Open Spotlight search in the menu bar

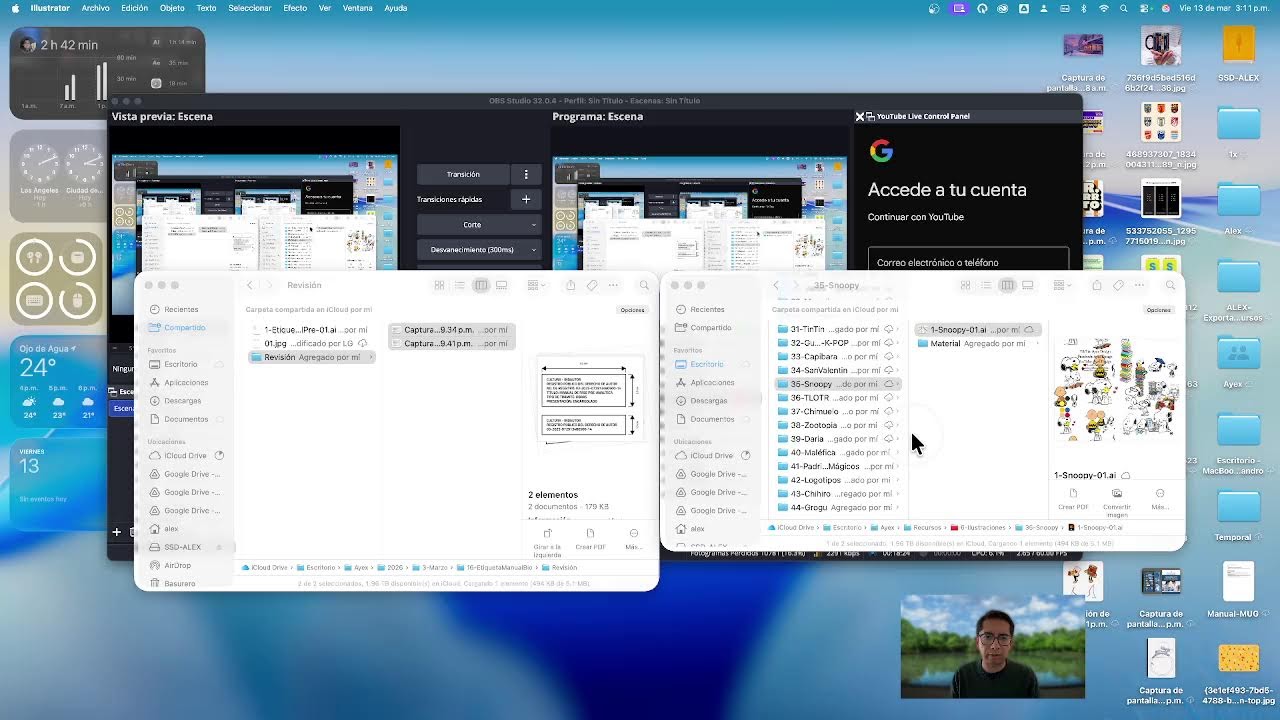coord(1125,8)
